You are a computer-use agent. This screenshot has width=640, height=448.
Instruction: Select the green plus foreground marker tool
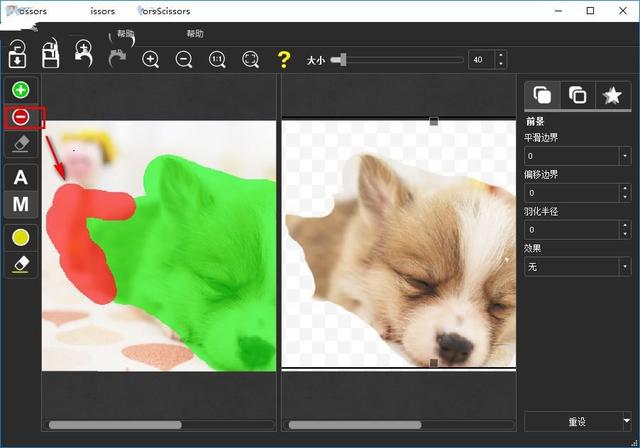point(20,90)
